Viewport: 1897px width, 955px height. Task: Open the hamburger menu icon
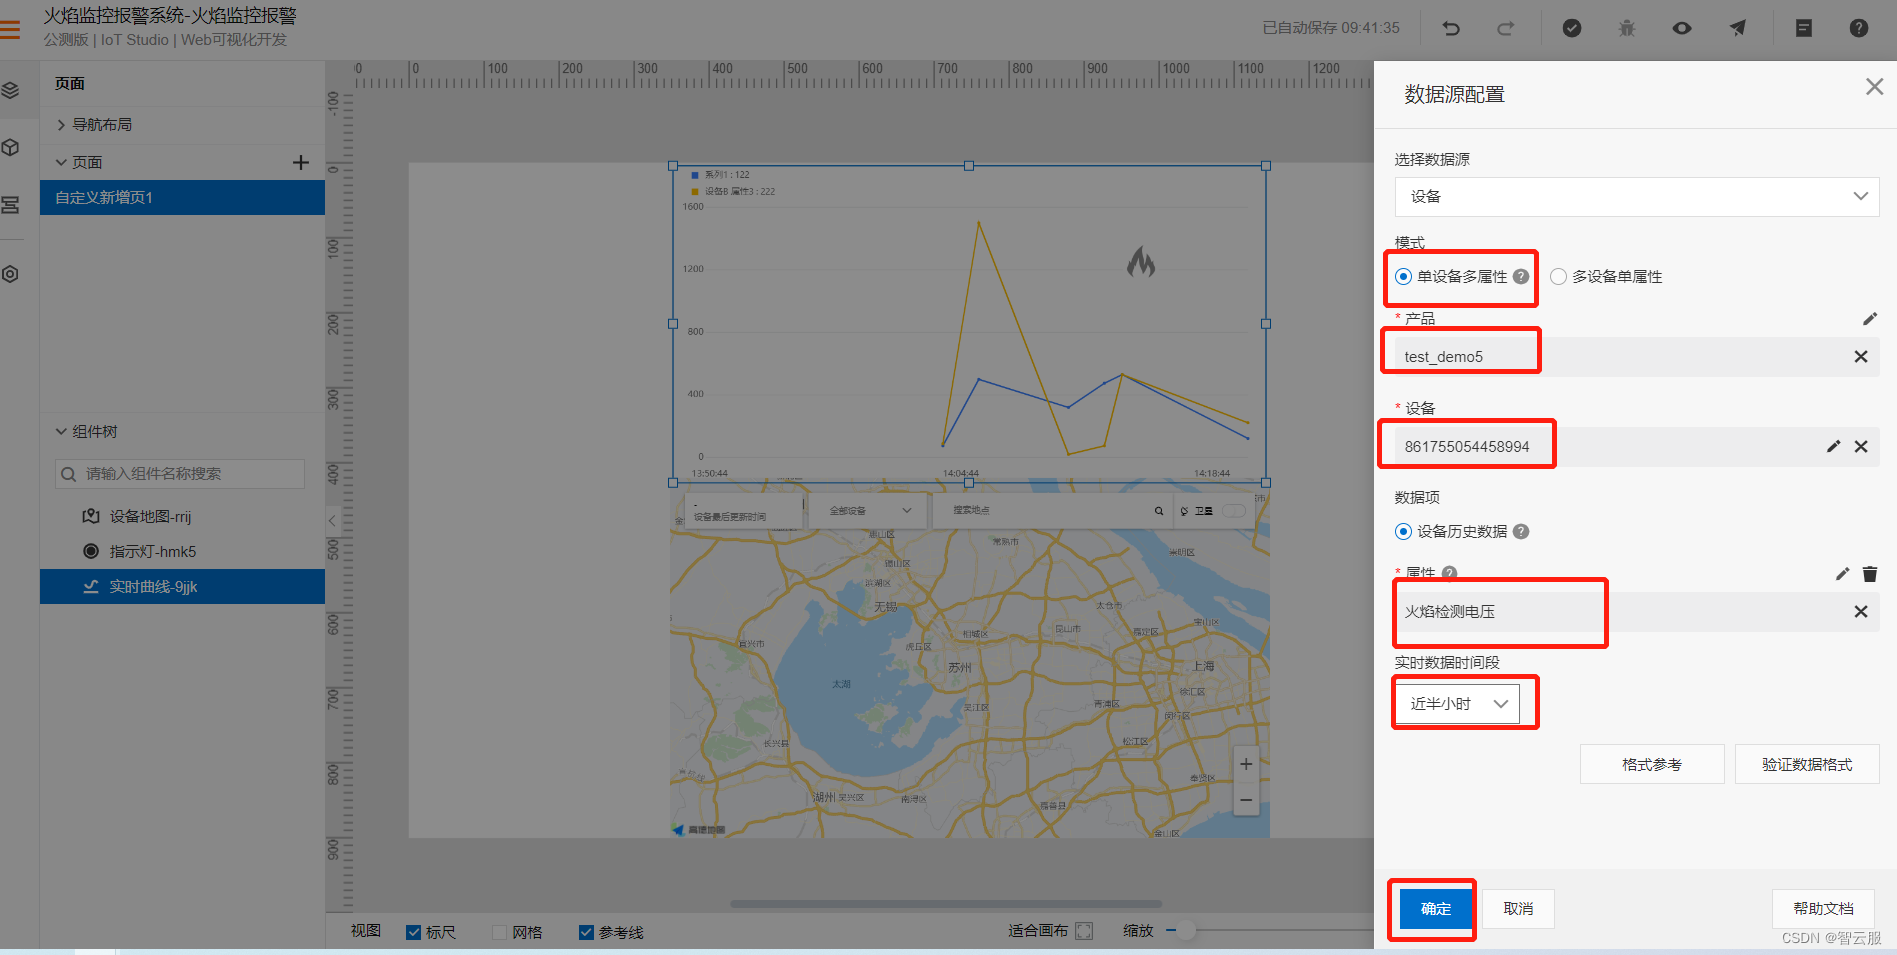[x=10, y=29]
